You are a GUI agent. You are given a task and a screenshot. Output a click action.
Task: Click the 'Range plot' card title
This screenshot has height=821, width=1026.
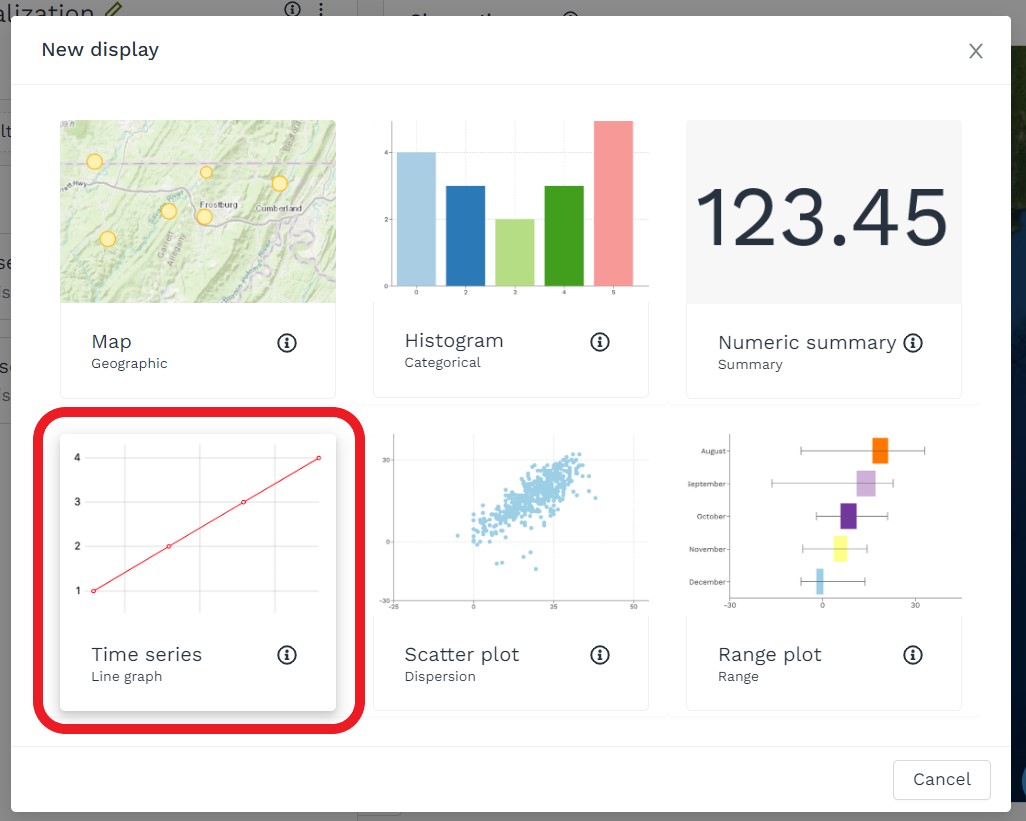click(x=769, y=655)
